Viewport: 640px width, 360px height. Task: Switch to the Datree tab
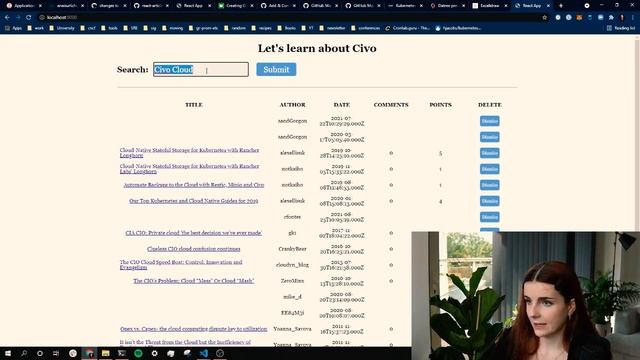(447, 6)
